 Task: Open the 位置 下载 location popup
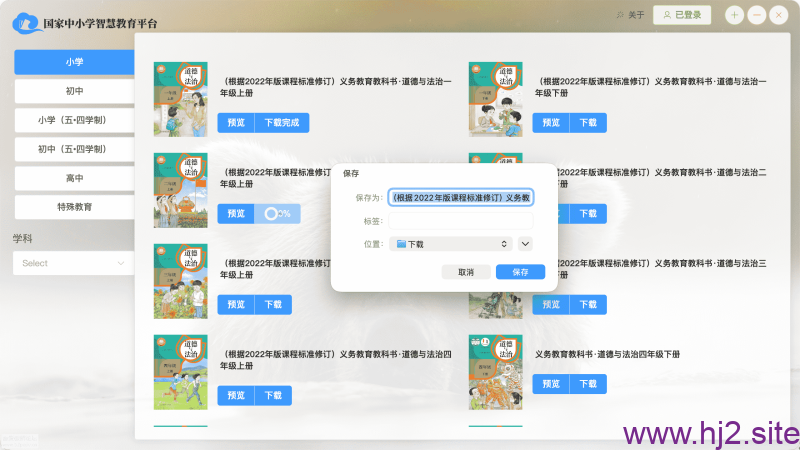pos(451,244)
